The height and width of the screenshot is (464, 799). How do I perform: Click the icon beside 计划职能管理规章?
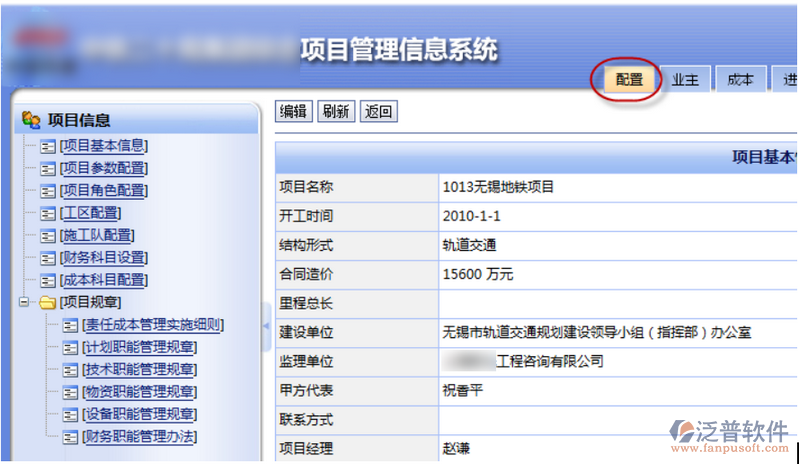pos(70,348)
